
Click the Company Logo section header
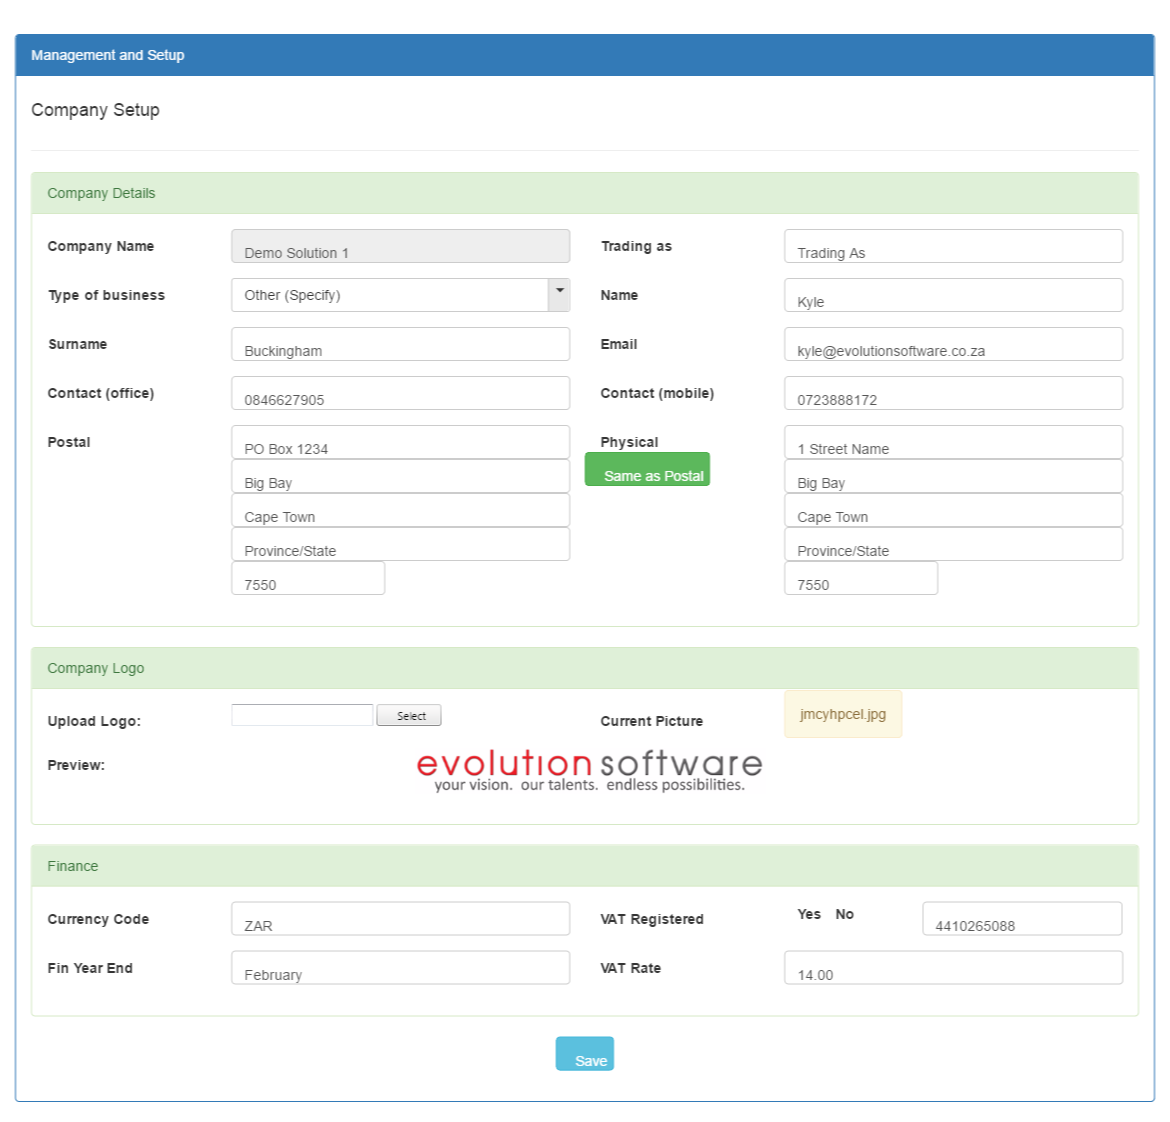[585, 668]
